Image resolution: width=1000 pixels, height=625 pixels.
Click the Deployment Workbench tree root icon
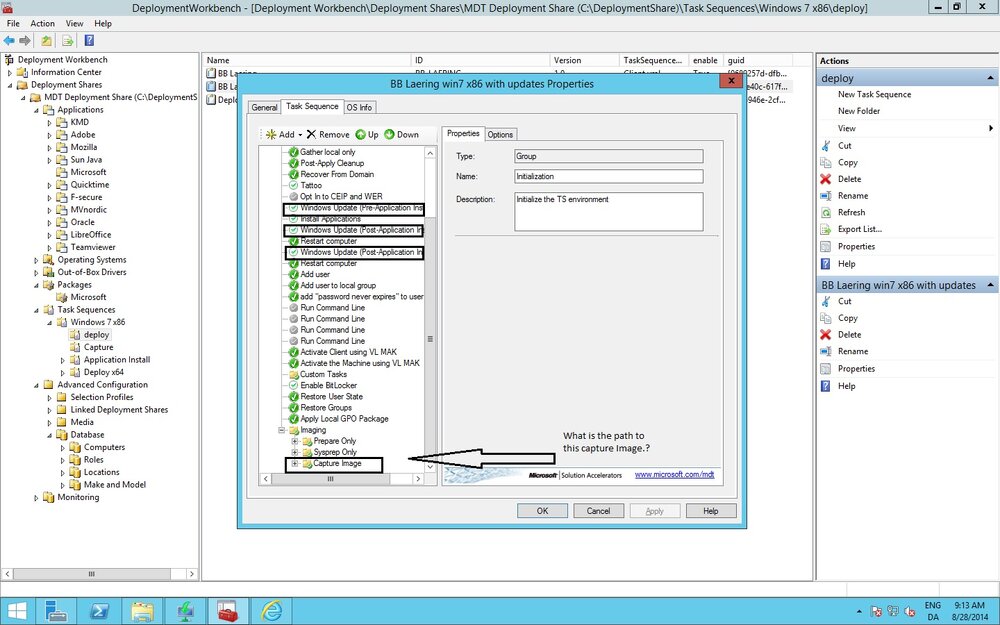pos(9,59)
